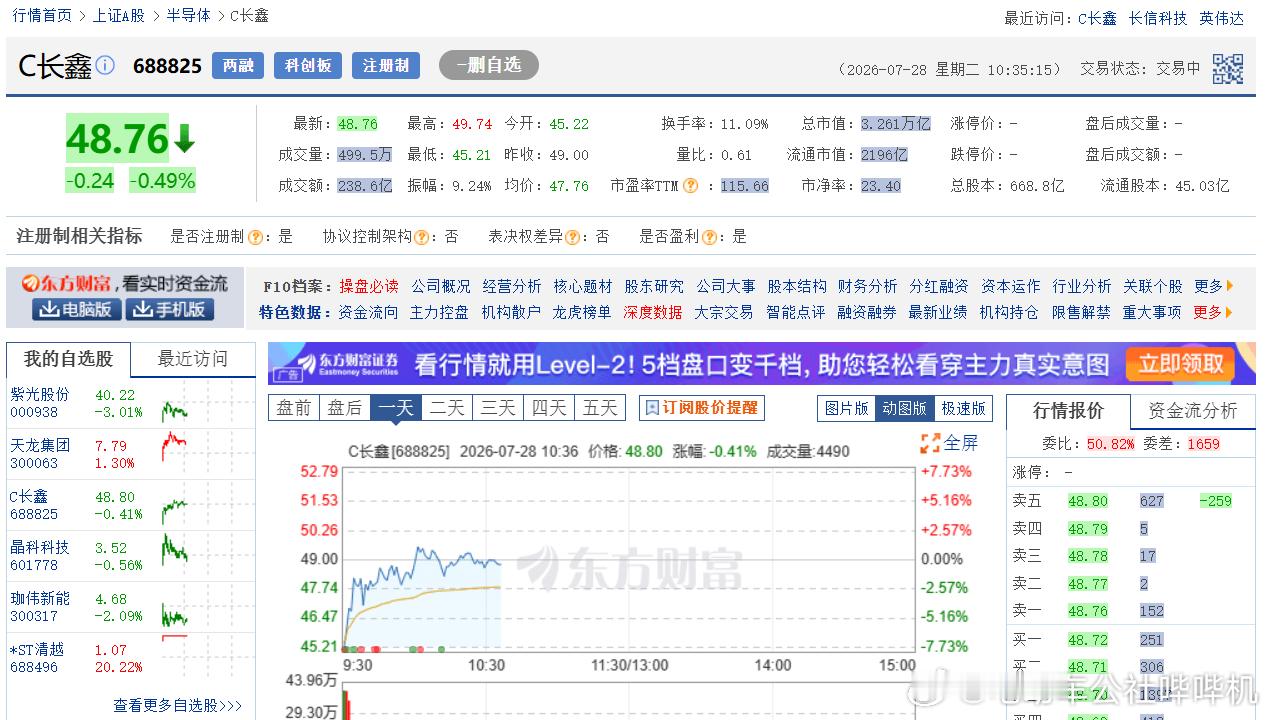The width and height of the screenshot is (1270, 720).
Task: Open 珈伟新能 in watchlist
Action: point(40,598)
